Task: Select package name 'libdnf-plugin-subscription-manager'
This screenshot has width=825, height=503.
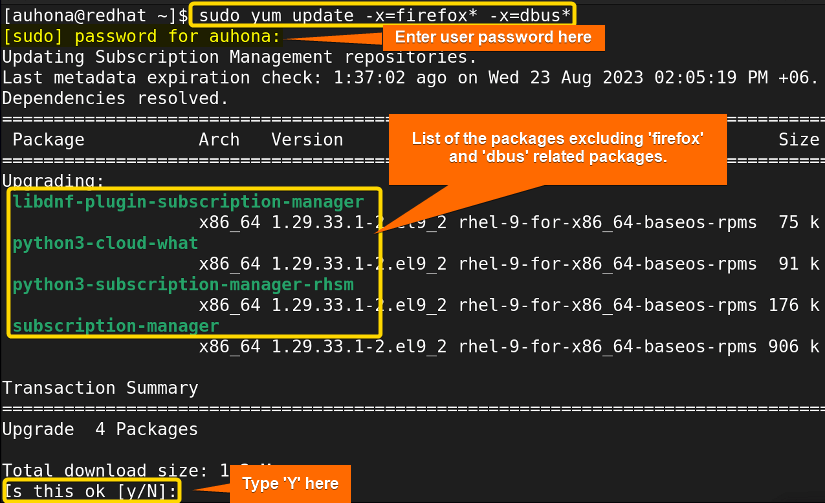Action: [188, 202]
